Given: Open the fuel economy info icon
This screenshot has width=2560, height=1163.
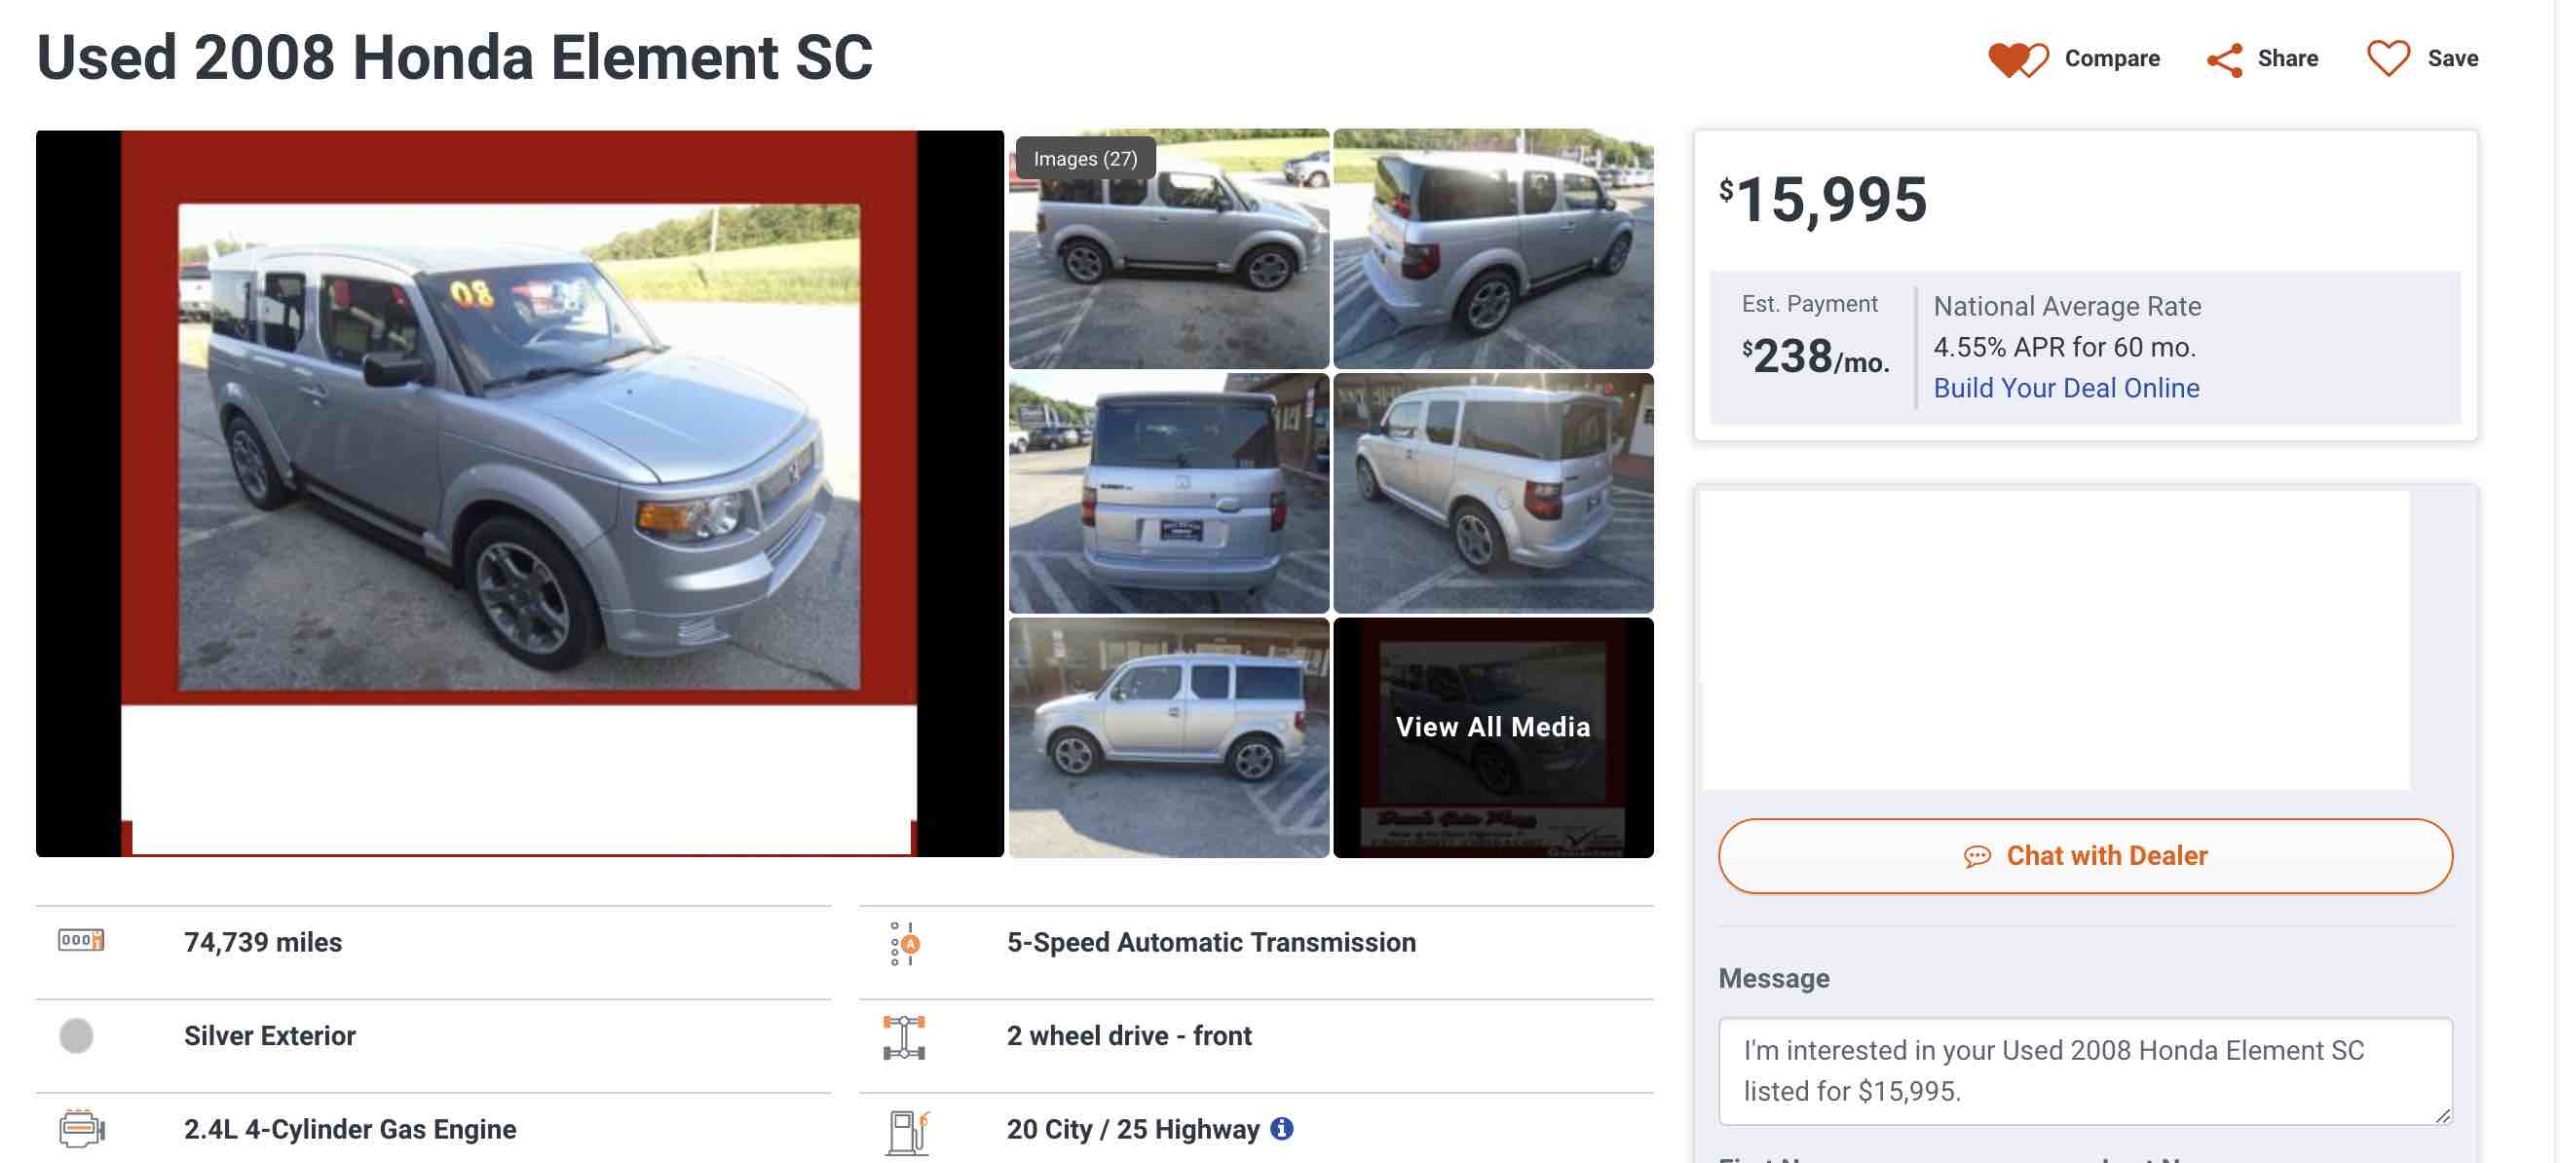Looking at the screenshot, I should [1281, 1129].
